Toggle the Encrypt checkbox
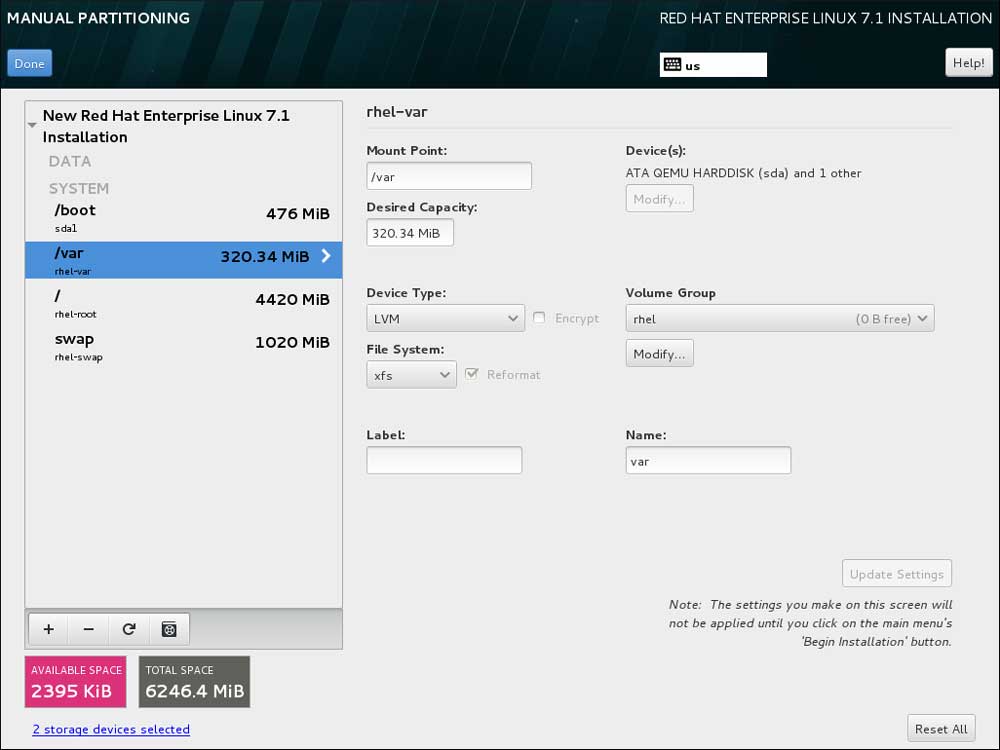 tap(539, 318)
